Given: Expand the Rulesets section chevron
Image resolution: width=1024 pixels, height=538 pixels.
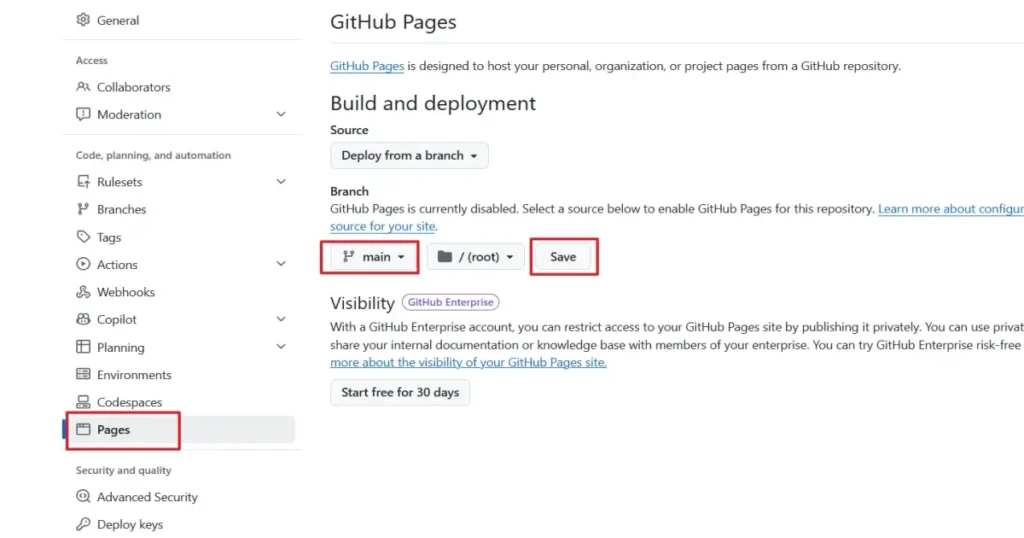Looking at the screenshot, I should point(281,182).
